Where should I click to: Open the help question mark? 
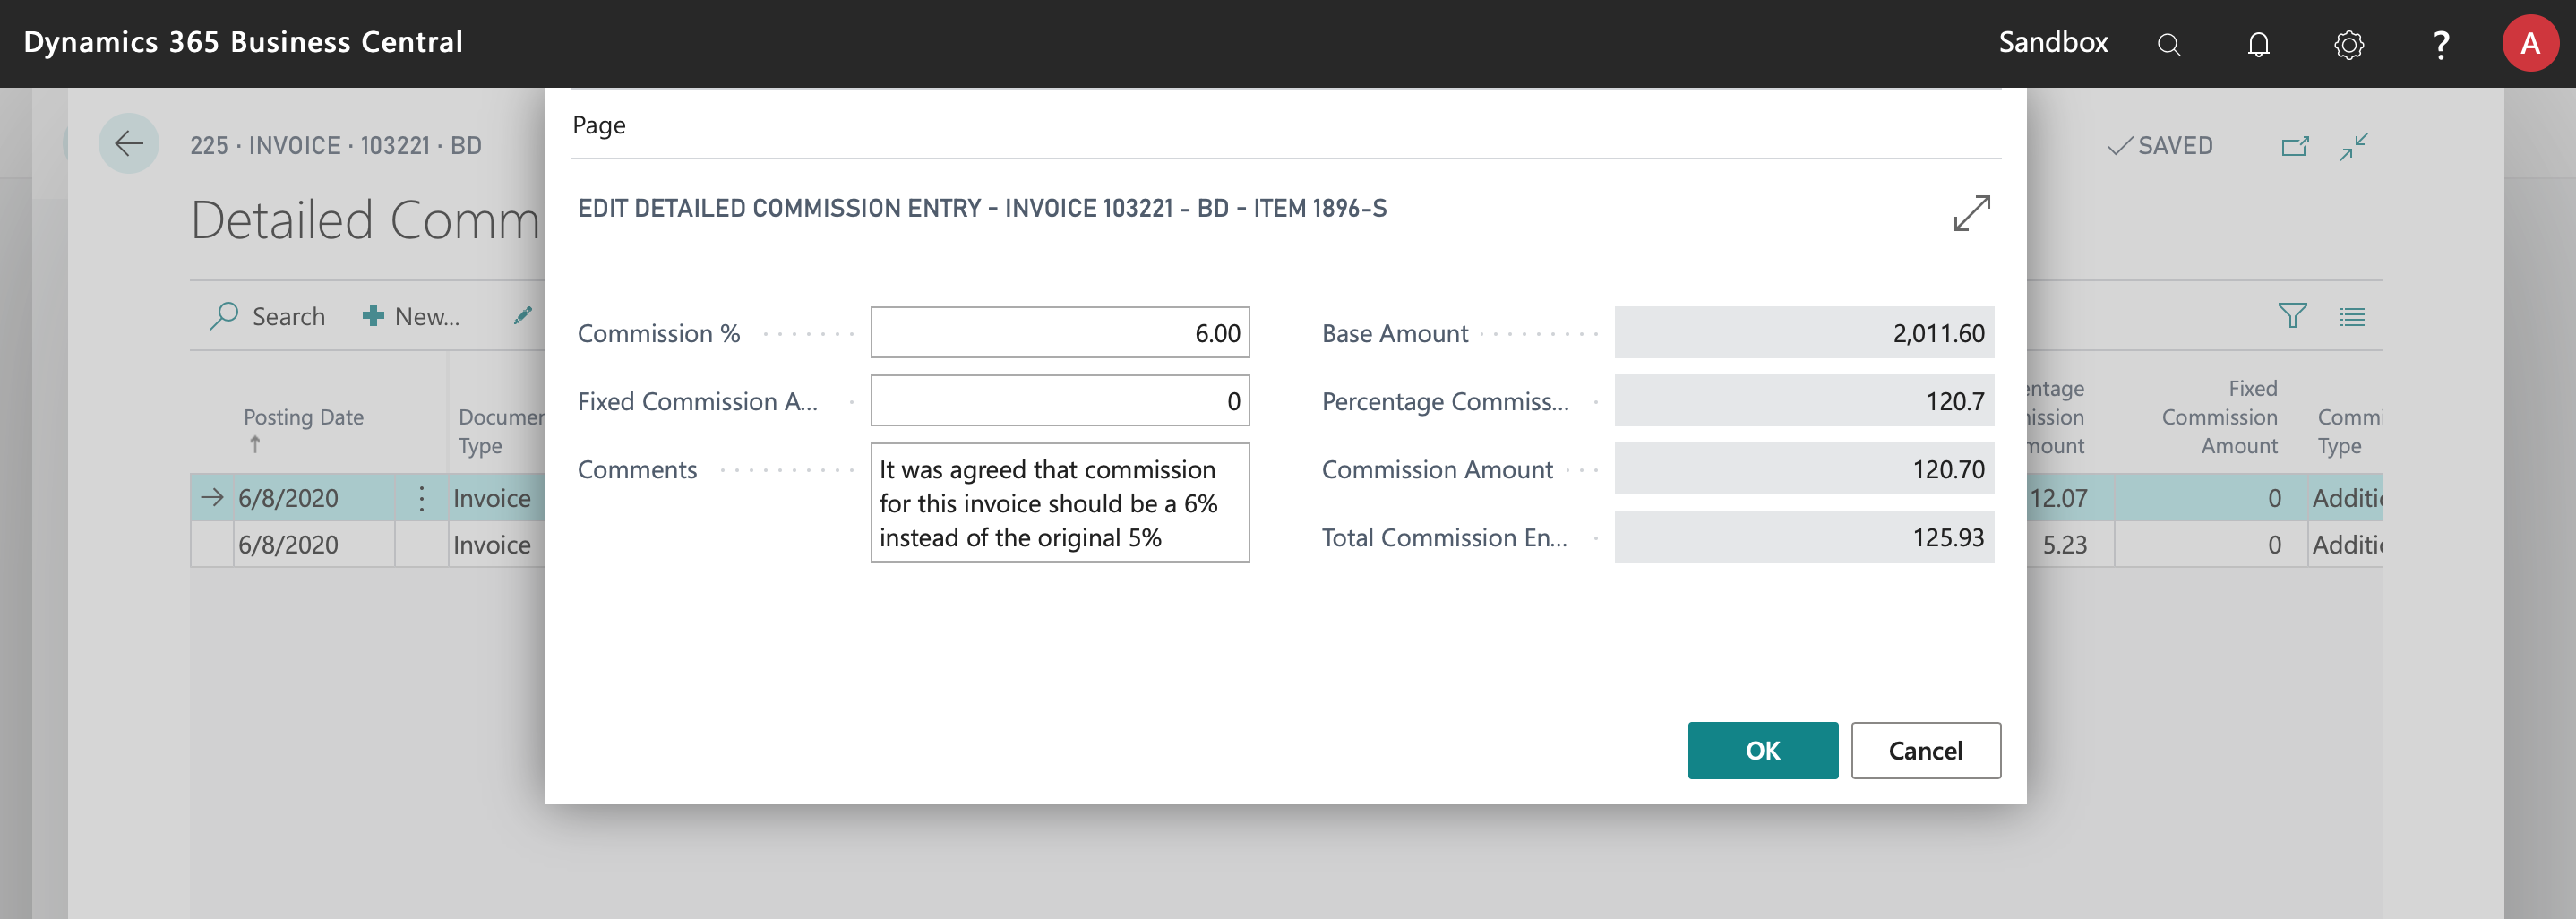click(x=2440, y=44)
